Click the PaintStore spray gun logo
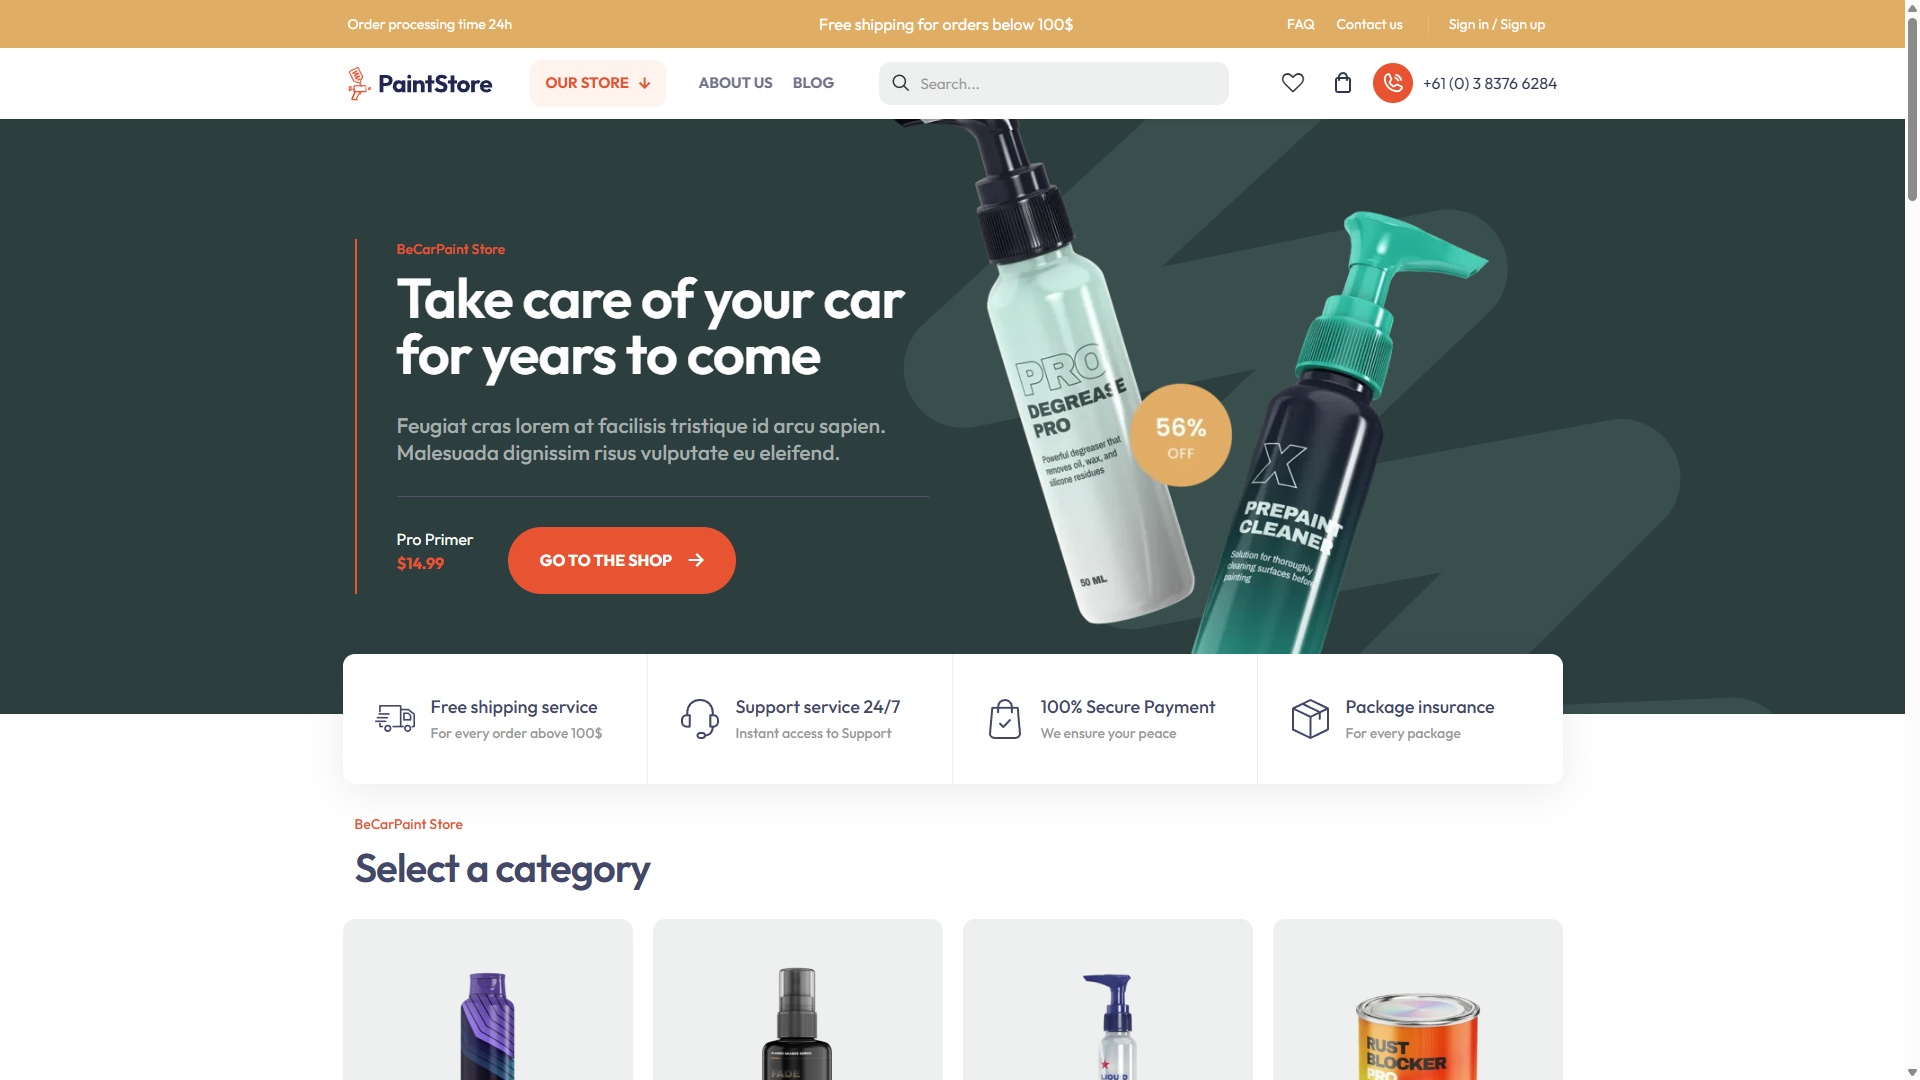This screenshot has width=1920, height=1080. click(358, 83)
